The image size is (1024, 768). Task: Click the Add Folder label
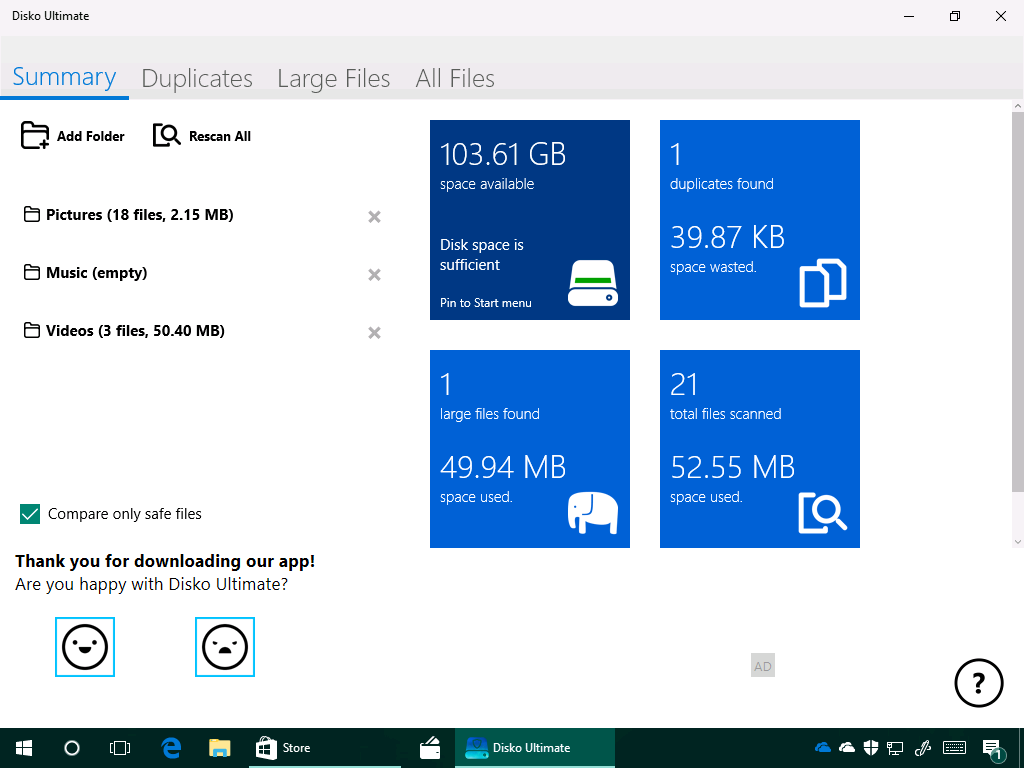[x=91, y=136]
